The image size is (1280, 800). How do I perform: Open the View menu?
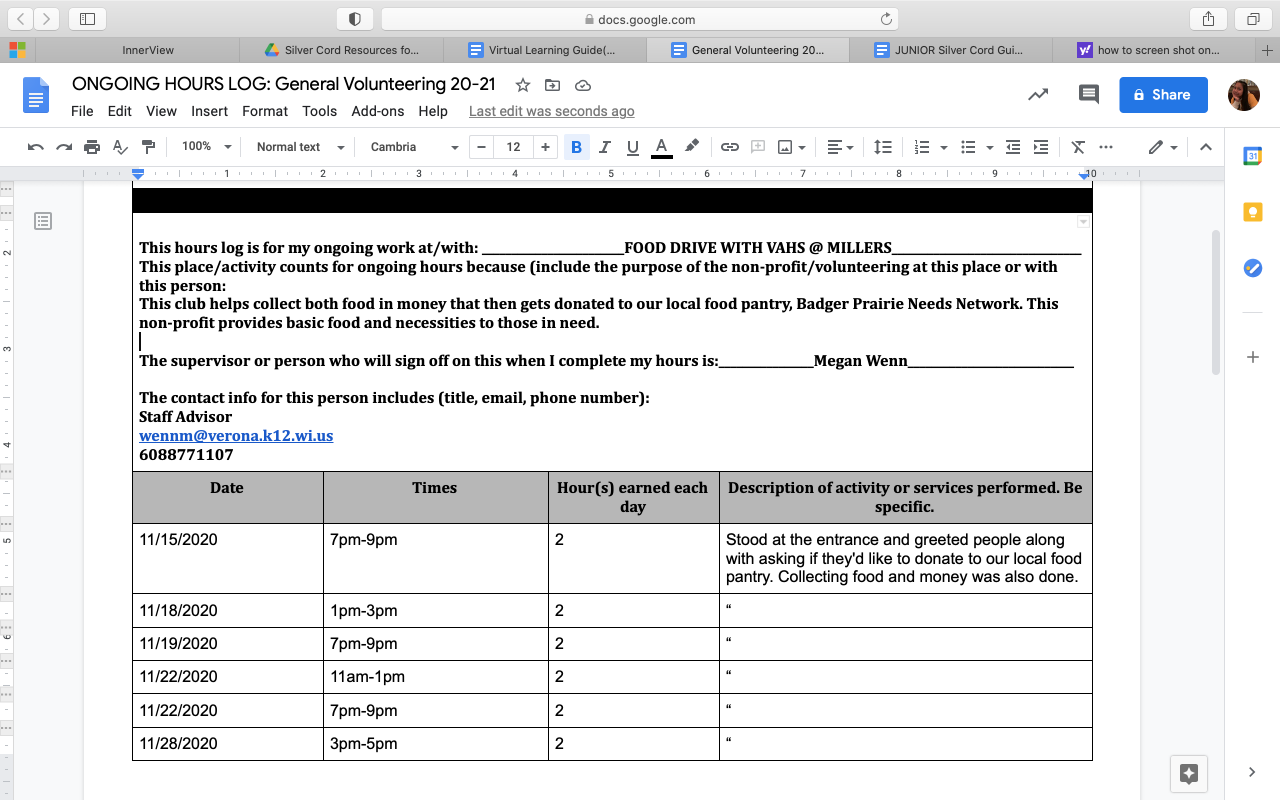tap(161, 111)
